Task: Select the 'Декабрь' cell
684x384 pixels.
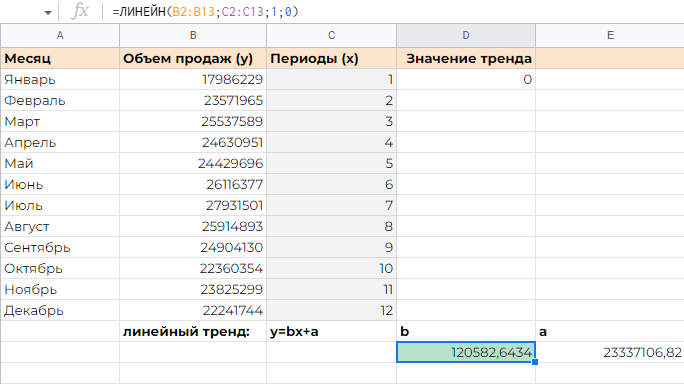Action: [60, 310]
